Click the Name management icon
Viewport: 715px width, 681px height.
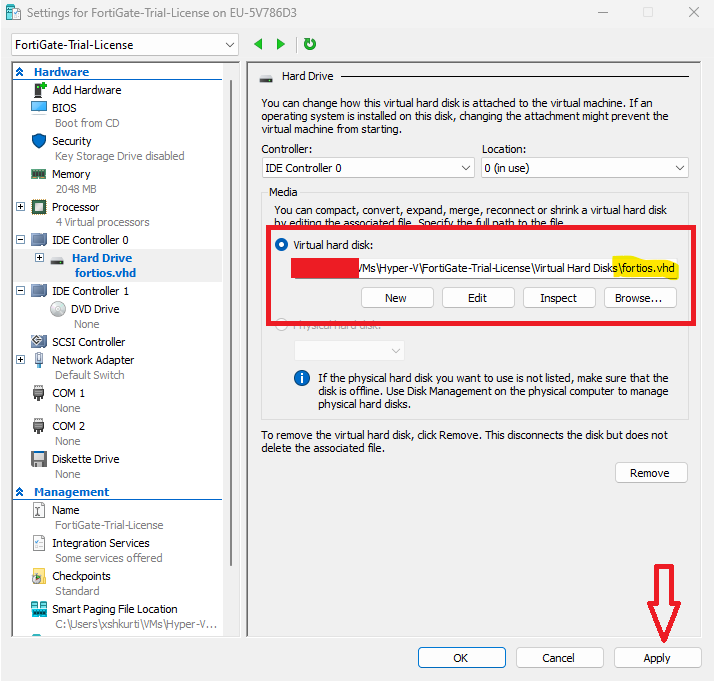point(39,510)
